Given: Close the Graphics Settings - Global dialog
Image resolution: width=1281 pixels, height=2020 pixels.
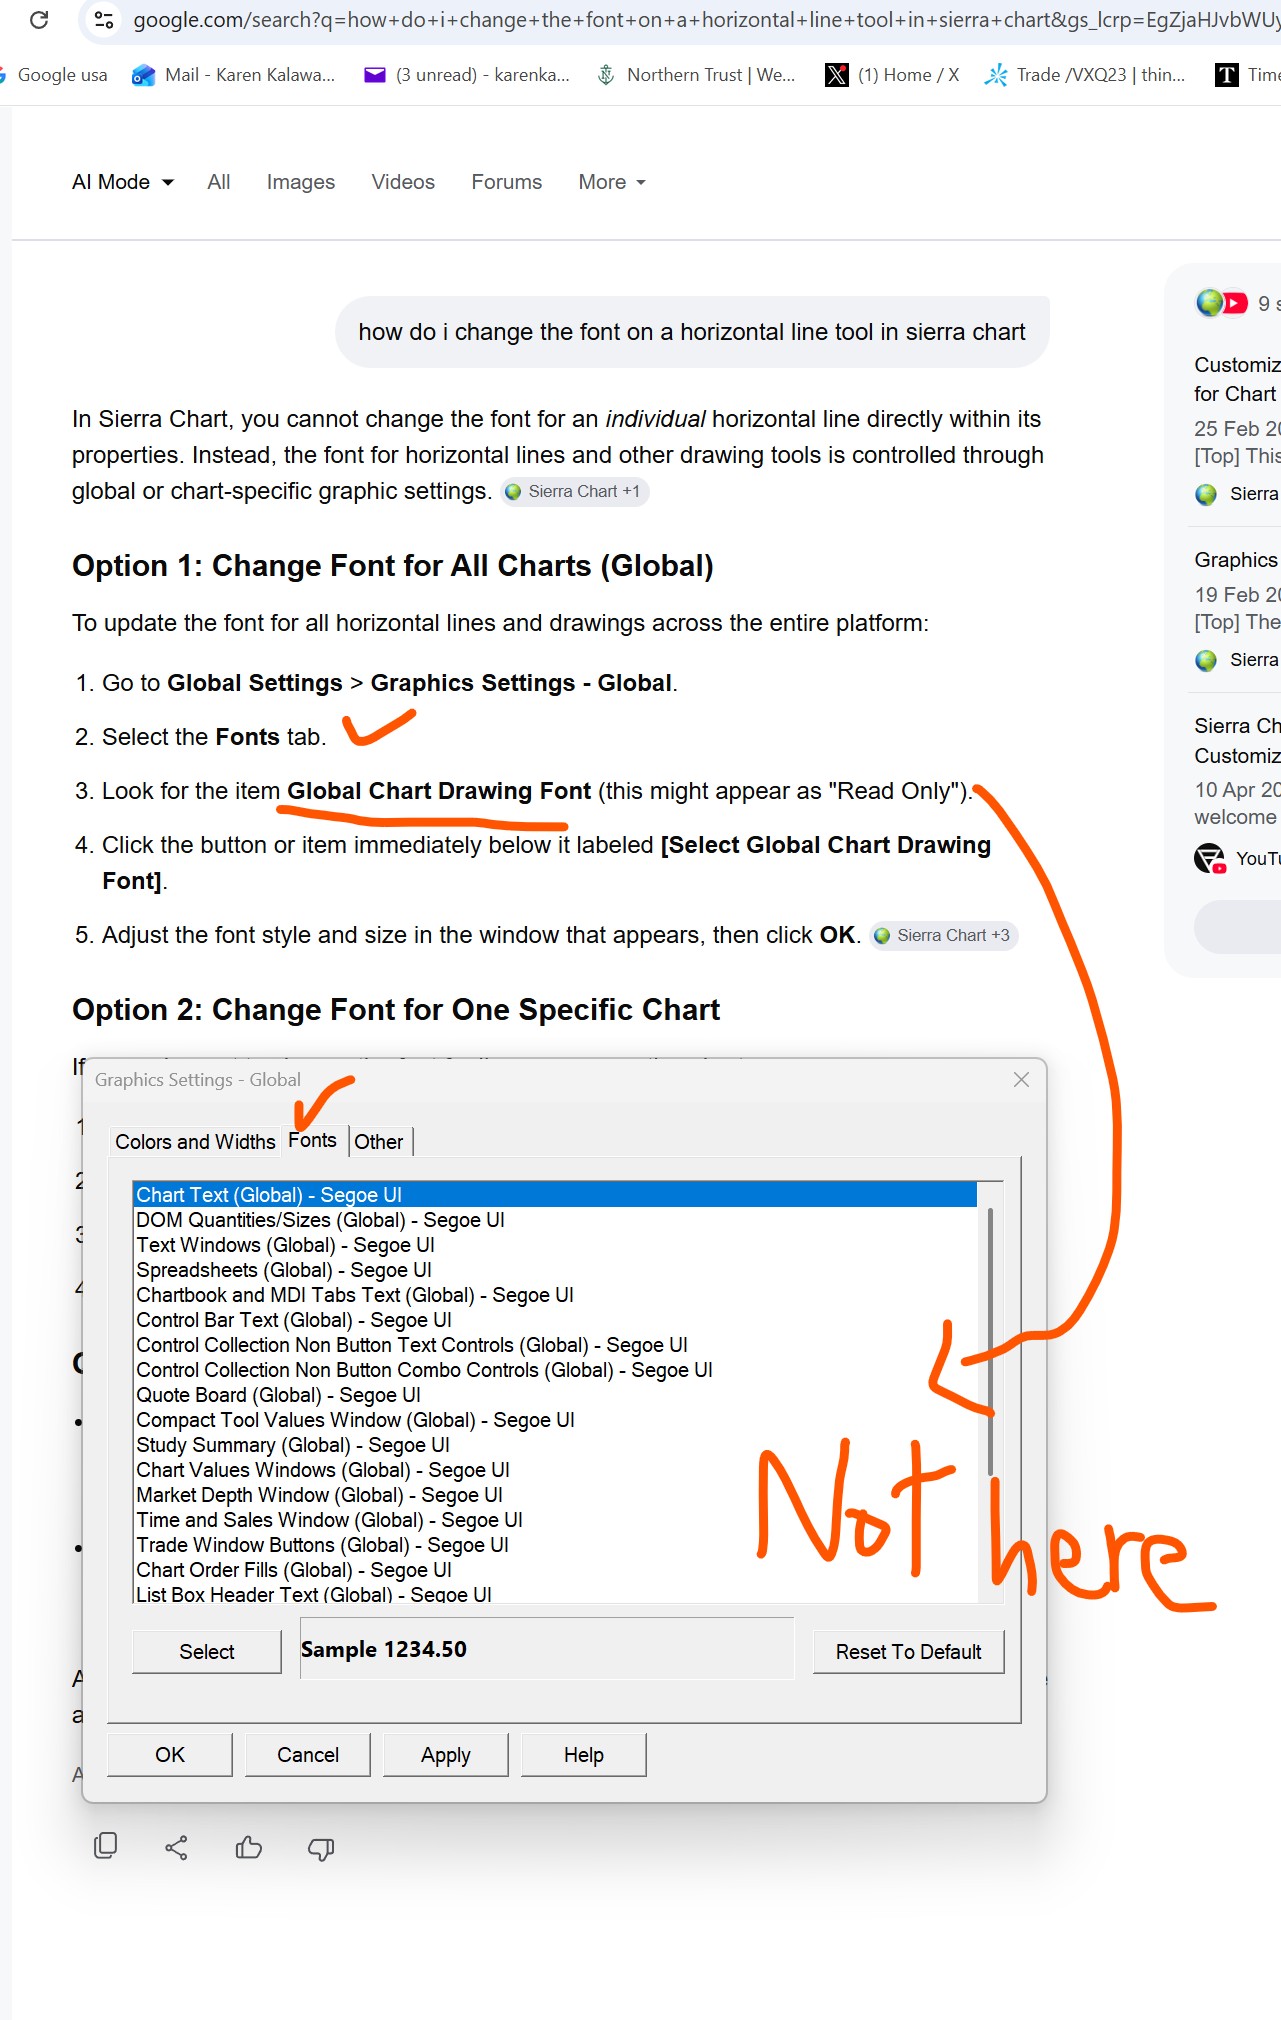Looking at the screenshot, I should point(1021,1080).
